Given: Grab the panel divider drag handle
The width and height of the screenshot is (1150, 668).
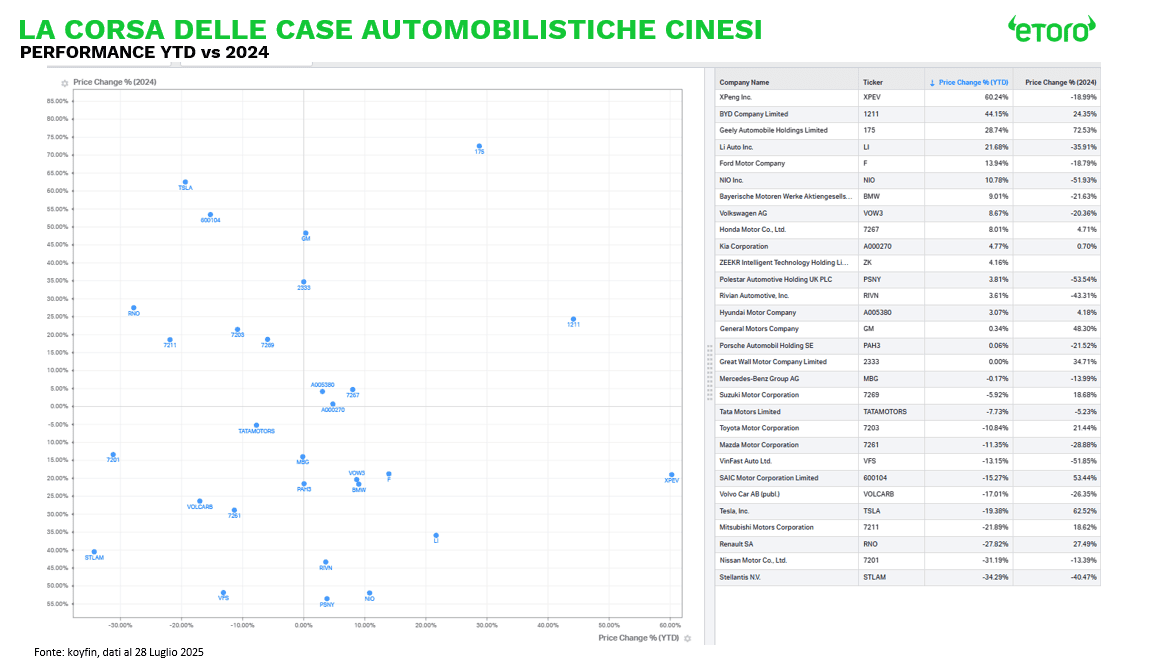Looking at the screenshot, I should 709,372.
